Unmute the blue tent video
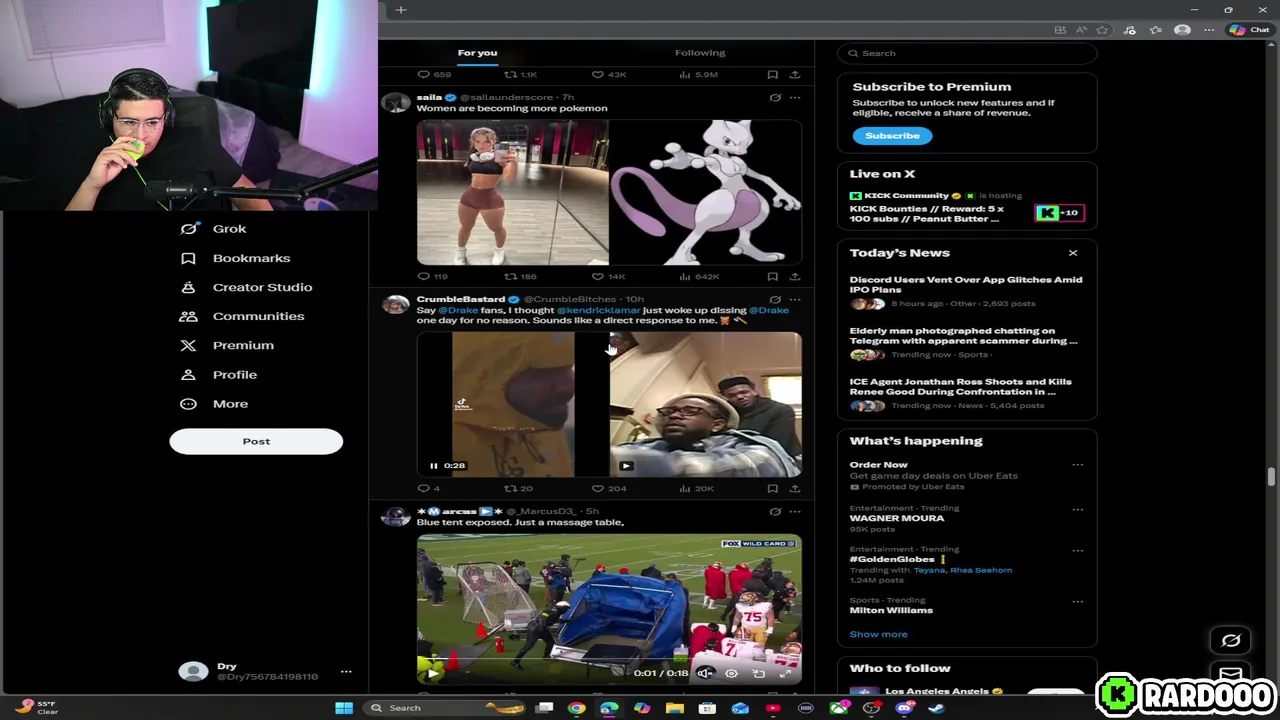This screenshot has width=1280, height=720. click(x=704, y=673)
